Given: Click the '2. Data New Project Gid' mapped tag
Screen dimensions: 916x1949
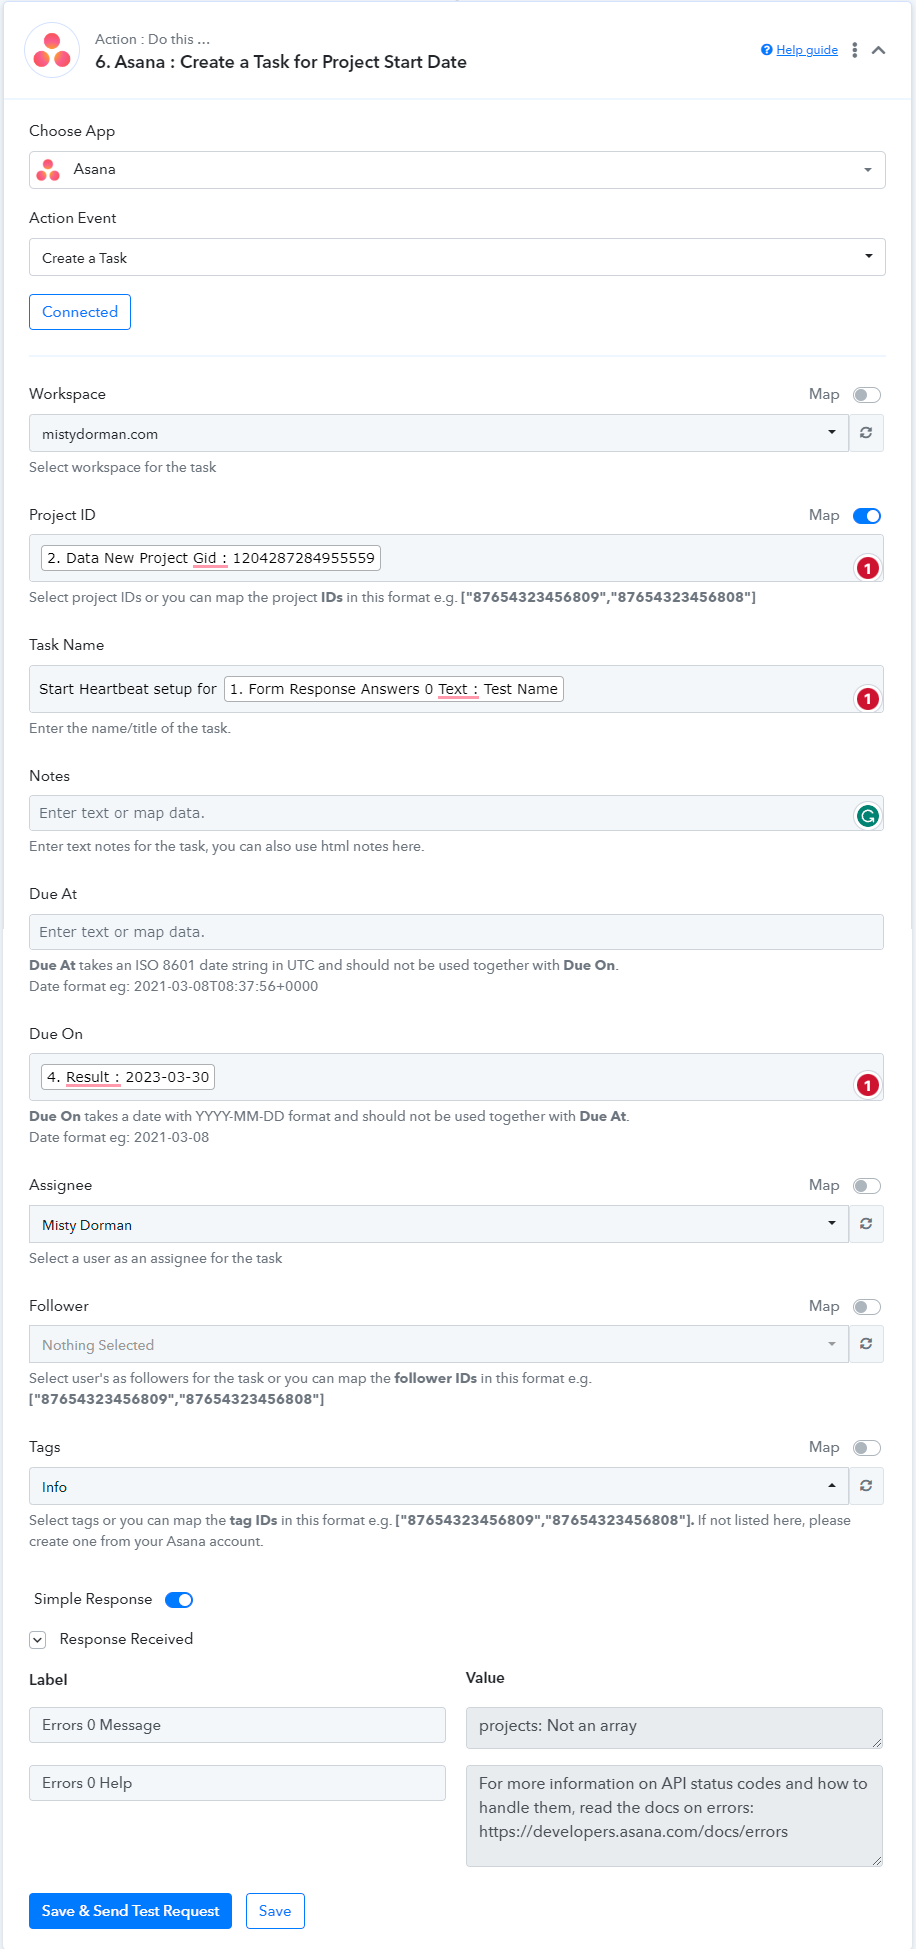Looking at the screenshot, I should pos(211,558).
